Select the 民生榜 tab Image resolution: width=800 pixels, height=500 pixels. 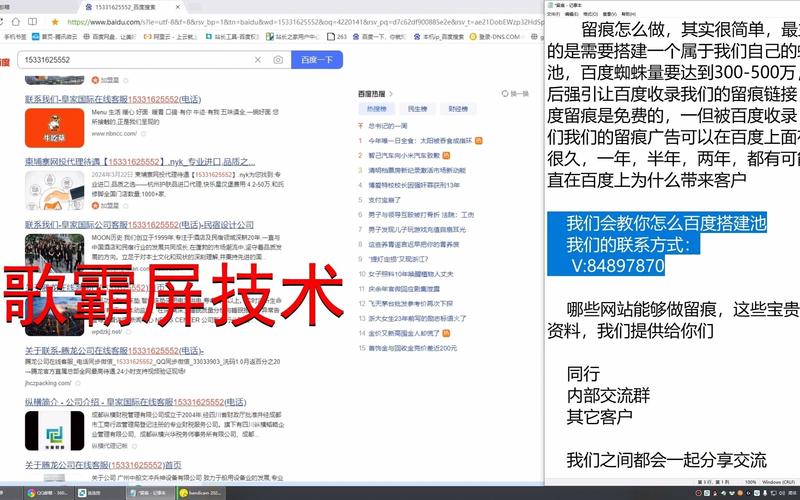point(417,109)
